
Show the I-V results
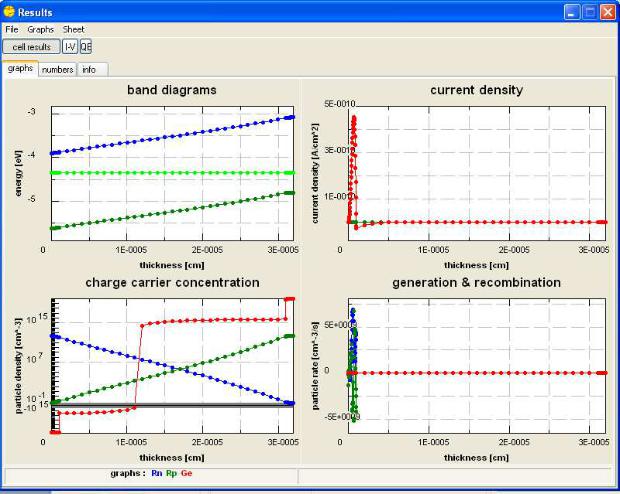(70, 47)
